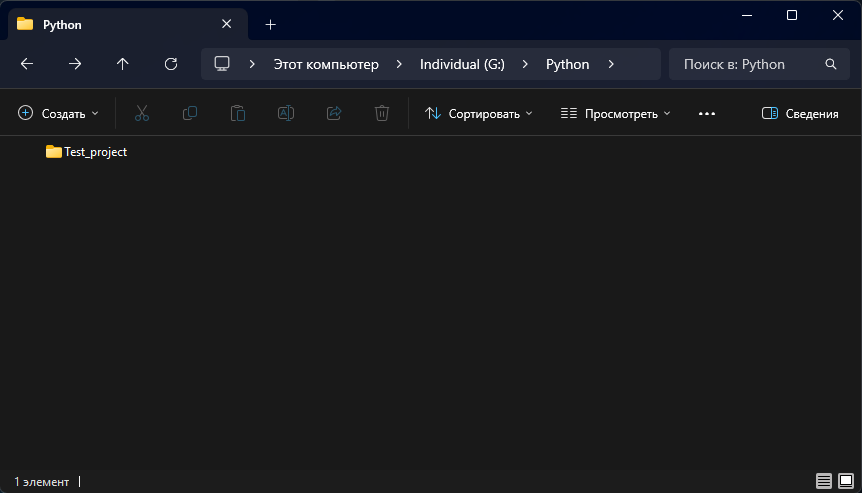Click the Paste clipboard icon
Viewport: 862px width, 493px height.
[237, 113]
